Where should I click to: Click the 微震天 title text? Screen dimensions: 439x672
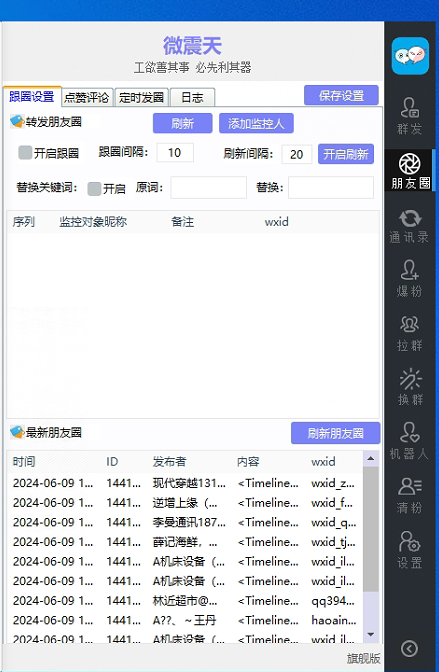pos(192,46)
